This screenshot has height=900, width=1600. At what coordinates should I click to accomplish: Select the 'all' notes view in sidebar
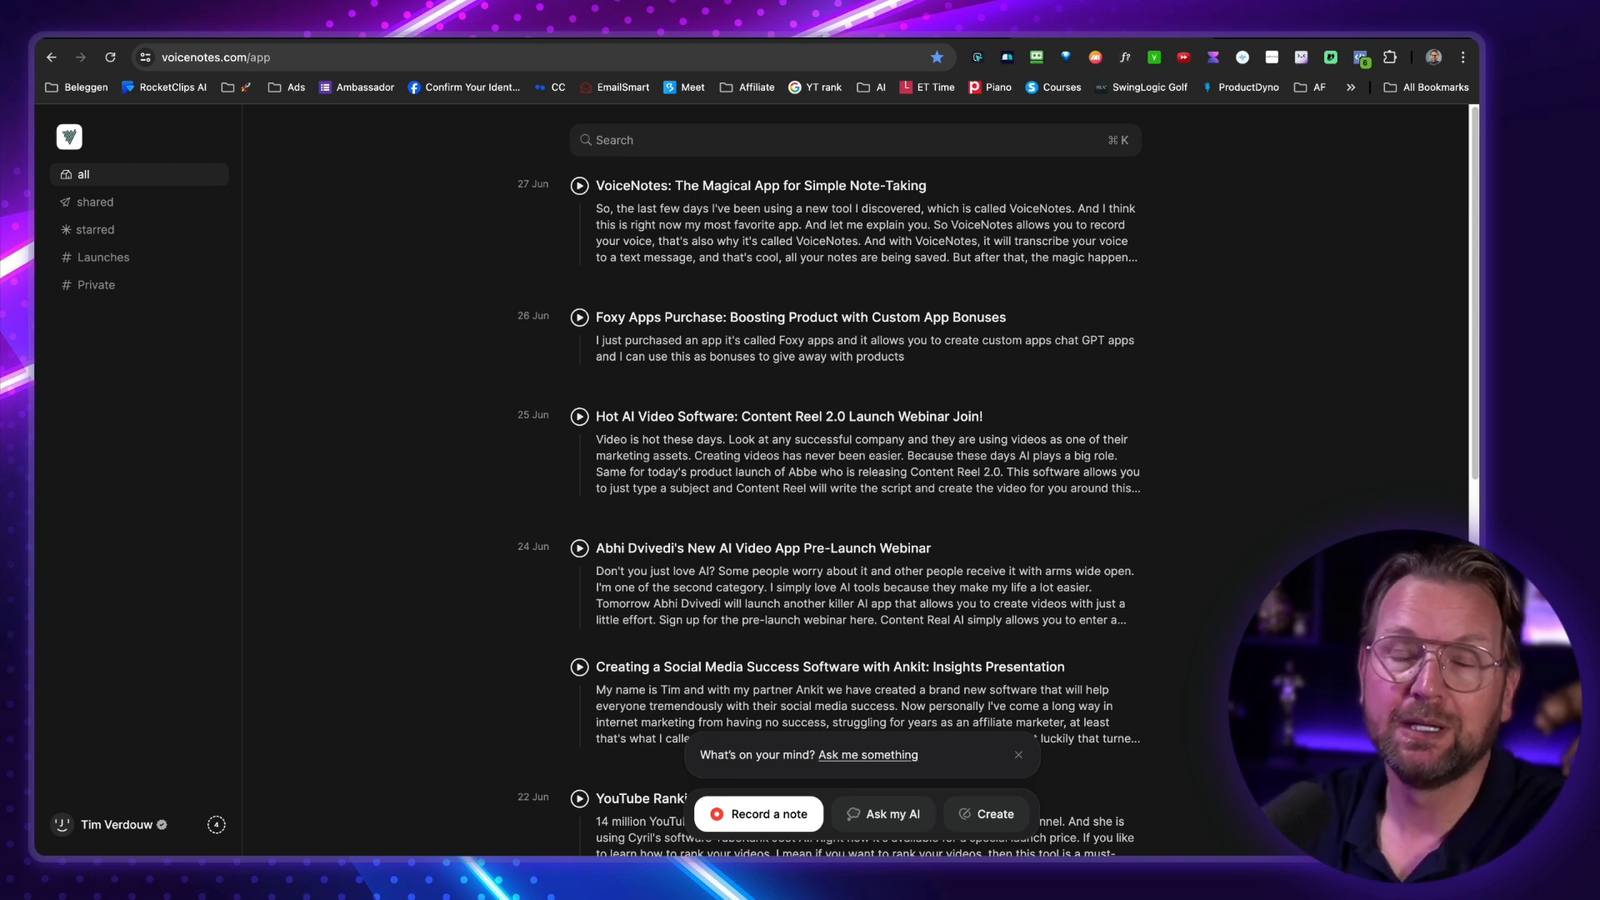coord(139,174)
